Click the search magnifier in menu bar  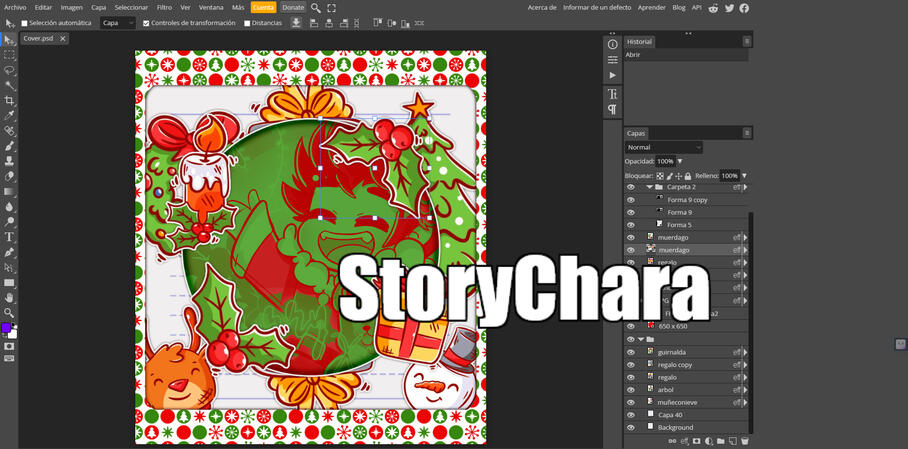click(x=316, y=7)
